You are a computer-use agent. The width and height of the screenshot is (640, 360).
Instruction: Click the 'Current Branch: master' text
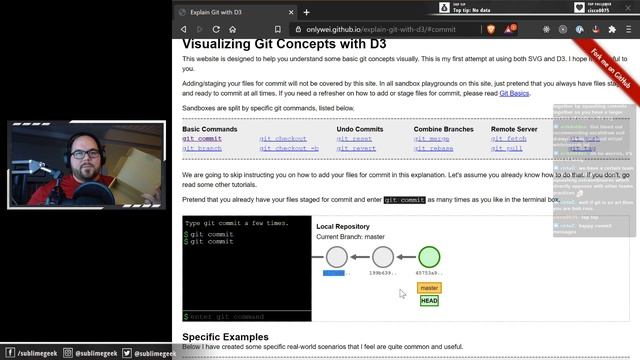tap(350, 237)
